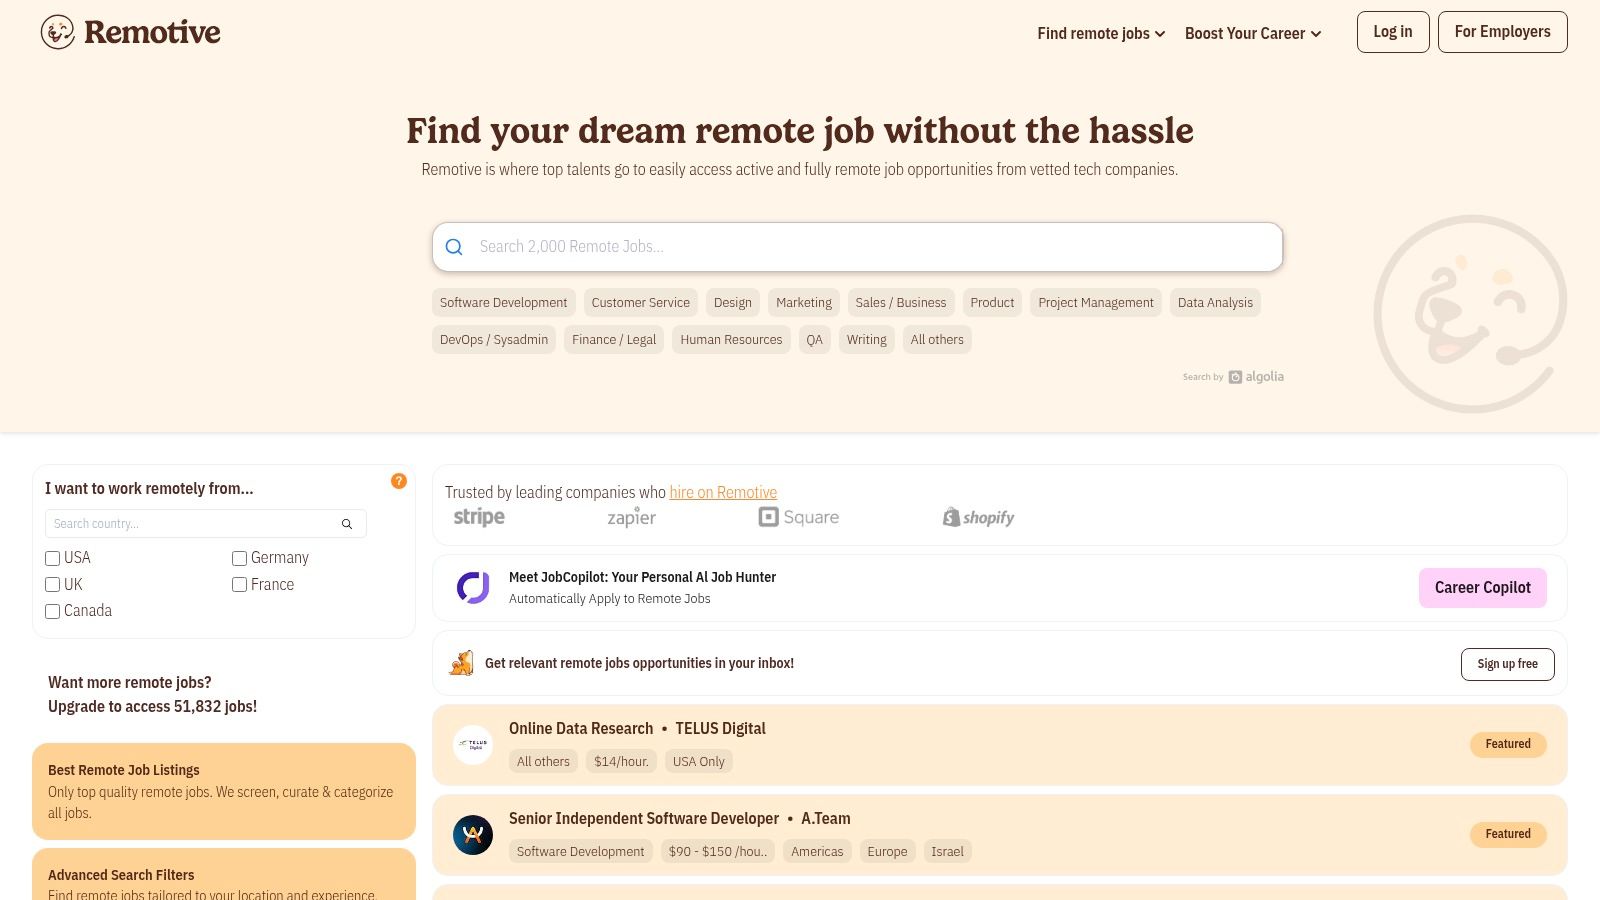Select the Sales / Business category tag
This screenshot has width=1600, height=900.
click(x=900, y=303)
